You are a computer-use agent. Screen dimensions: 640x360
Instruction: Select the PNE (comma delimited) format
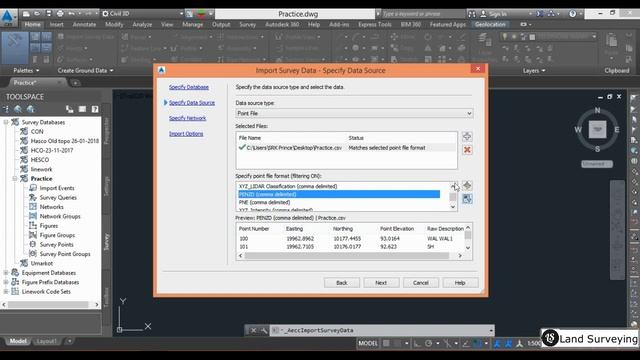(264, 202)
